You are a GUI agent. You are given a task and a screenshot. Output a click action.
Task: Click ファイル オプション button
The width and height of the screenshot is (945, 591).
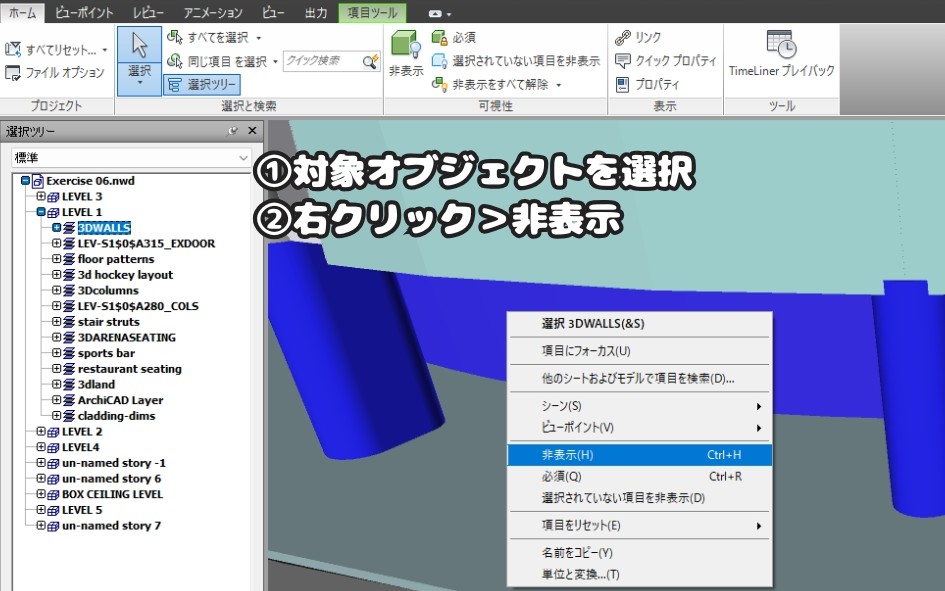[55, 73]
